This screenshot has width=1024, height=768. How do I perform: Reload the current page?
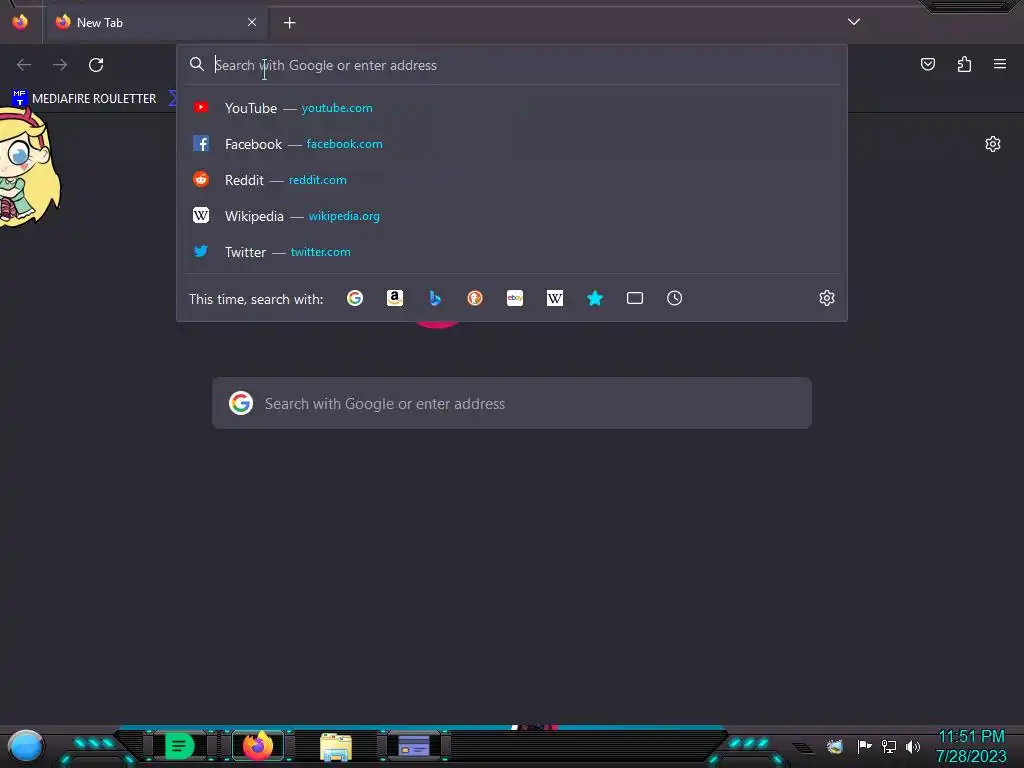pos(96,65)
